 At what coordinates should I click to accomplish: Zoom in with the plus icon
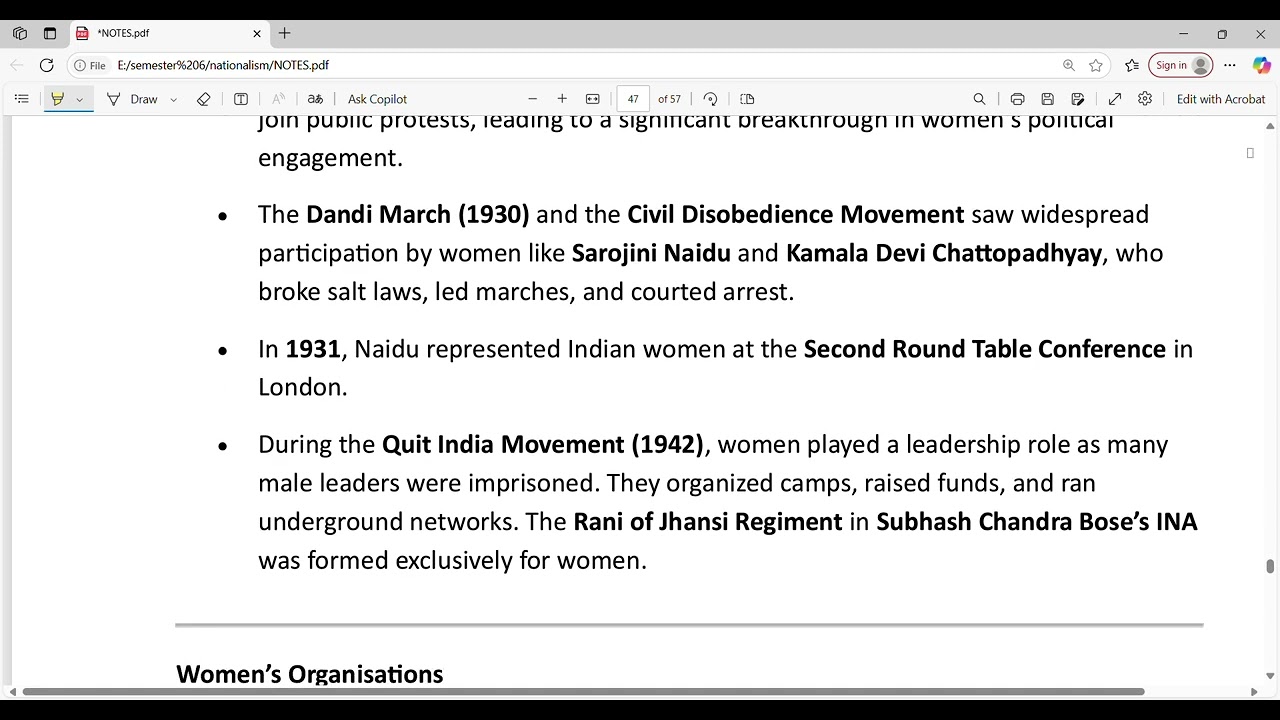[562, 99]
